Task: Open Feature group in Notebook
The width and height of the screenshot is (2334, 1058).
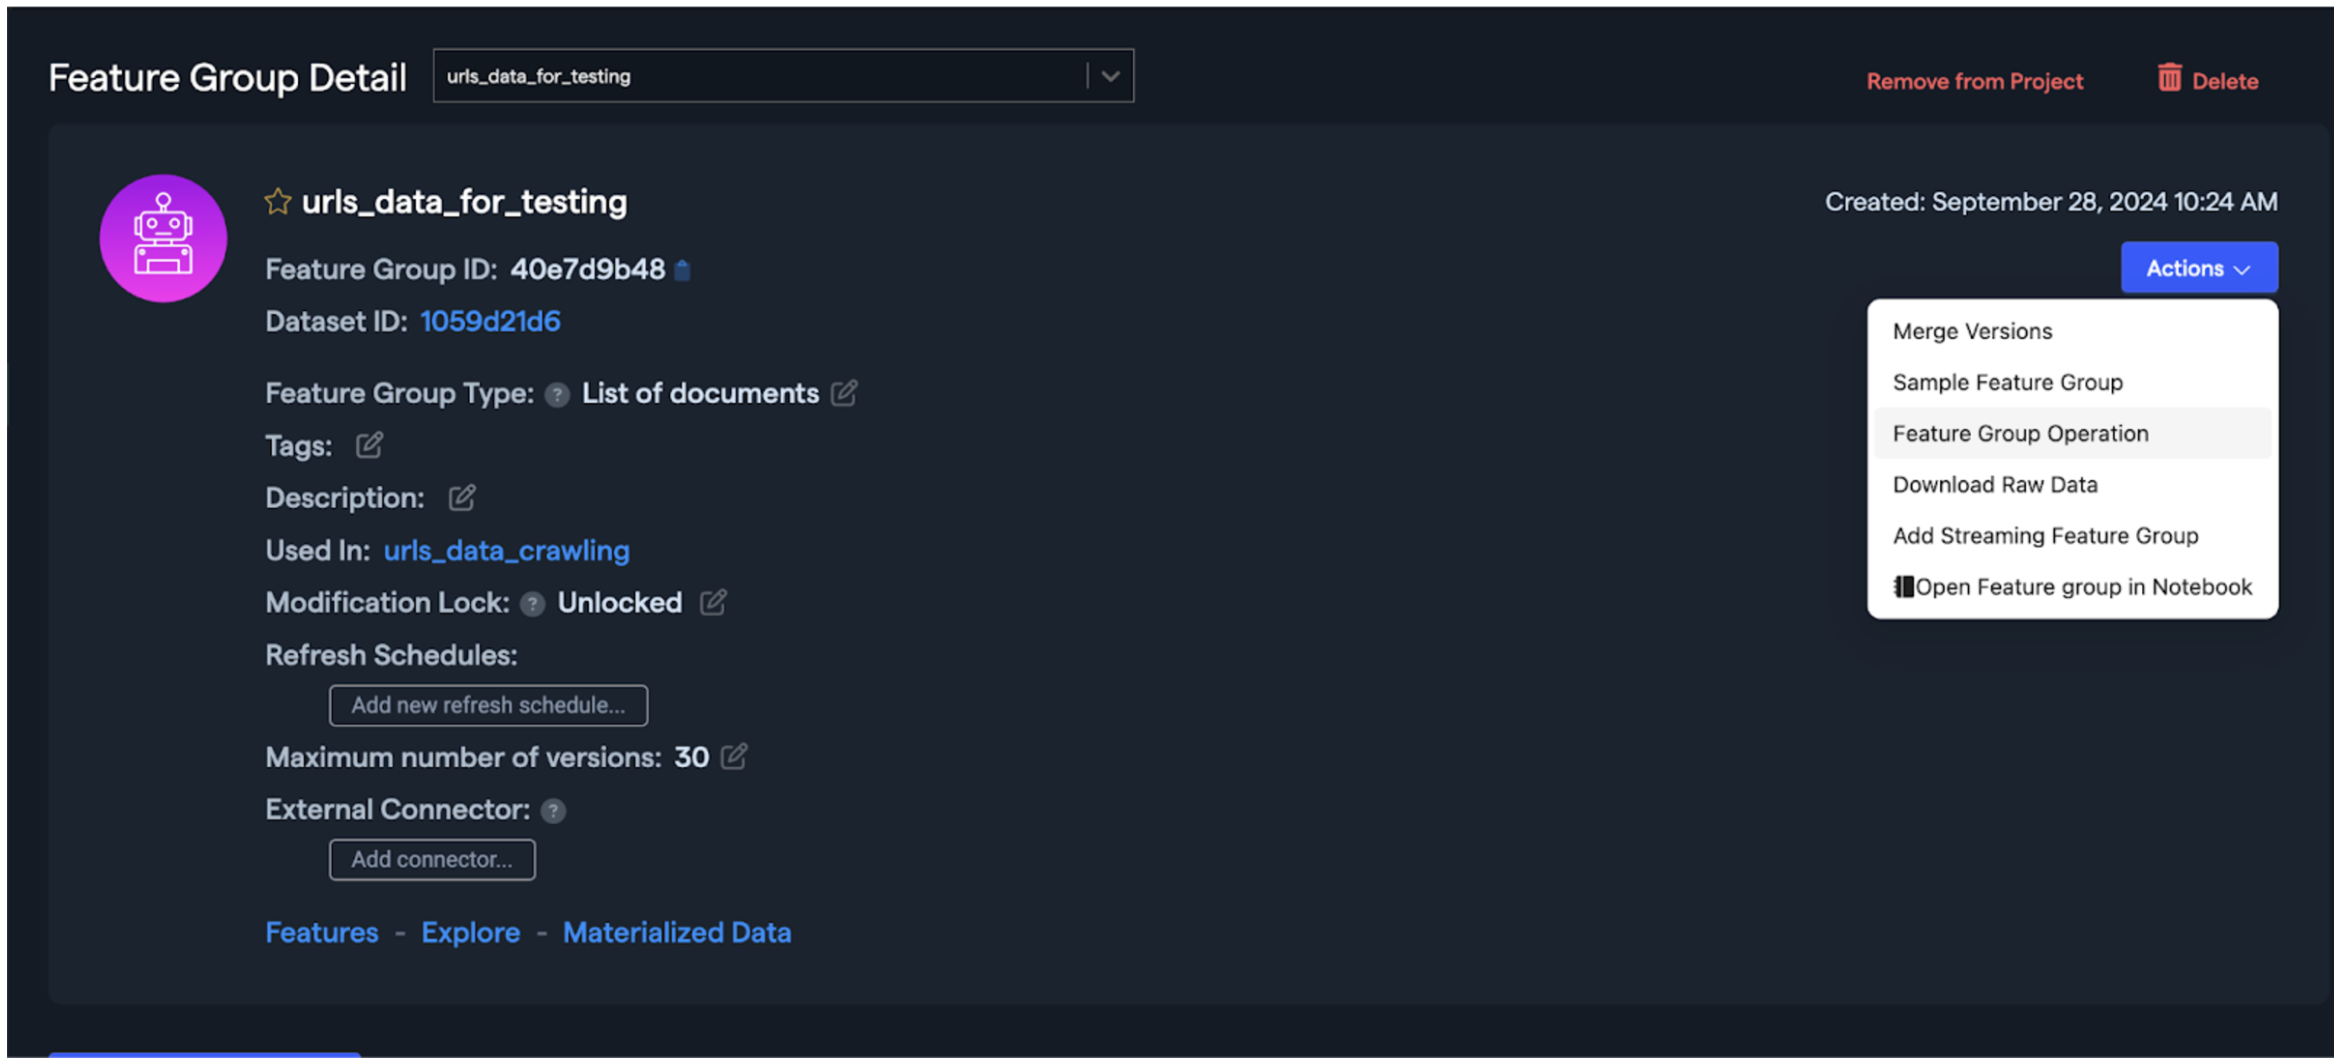Action: pos(2072,587)
